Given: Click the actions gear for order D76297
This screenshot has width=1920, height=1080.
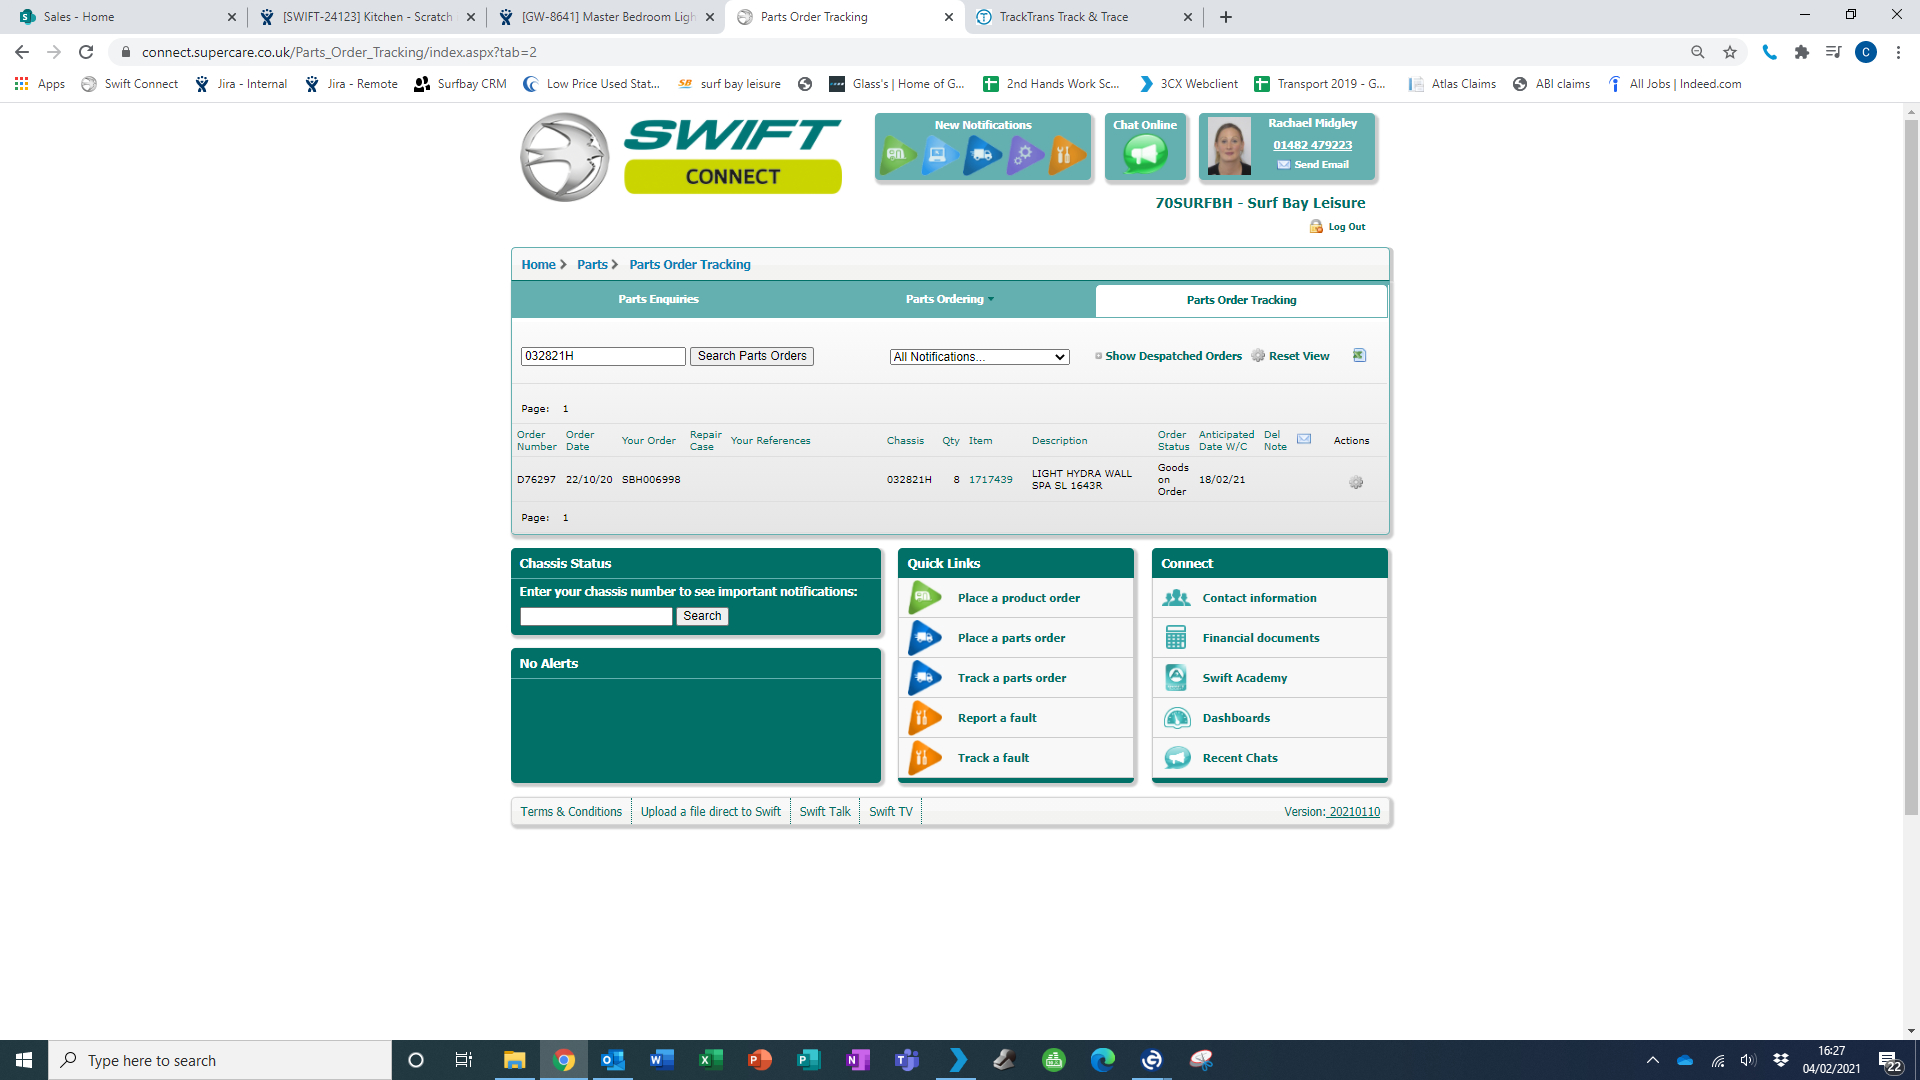Looking at the screenshot, I should tap(1356, 482).
